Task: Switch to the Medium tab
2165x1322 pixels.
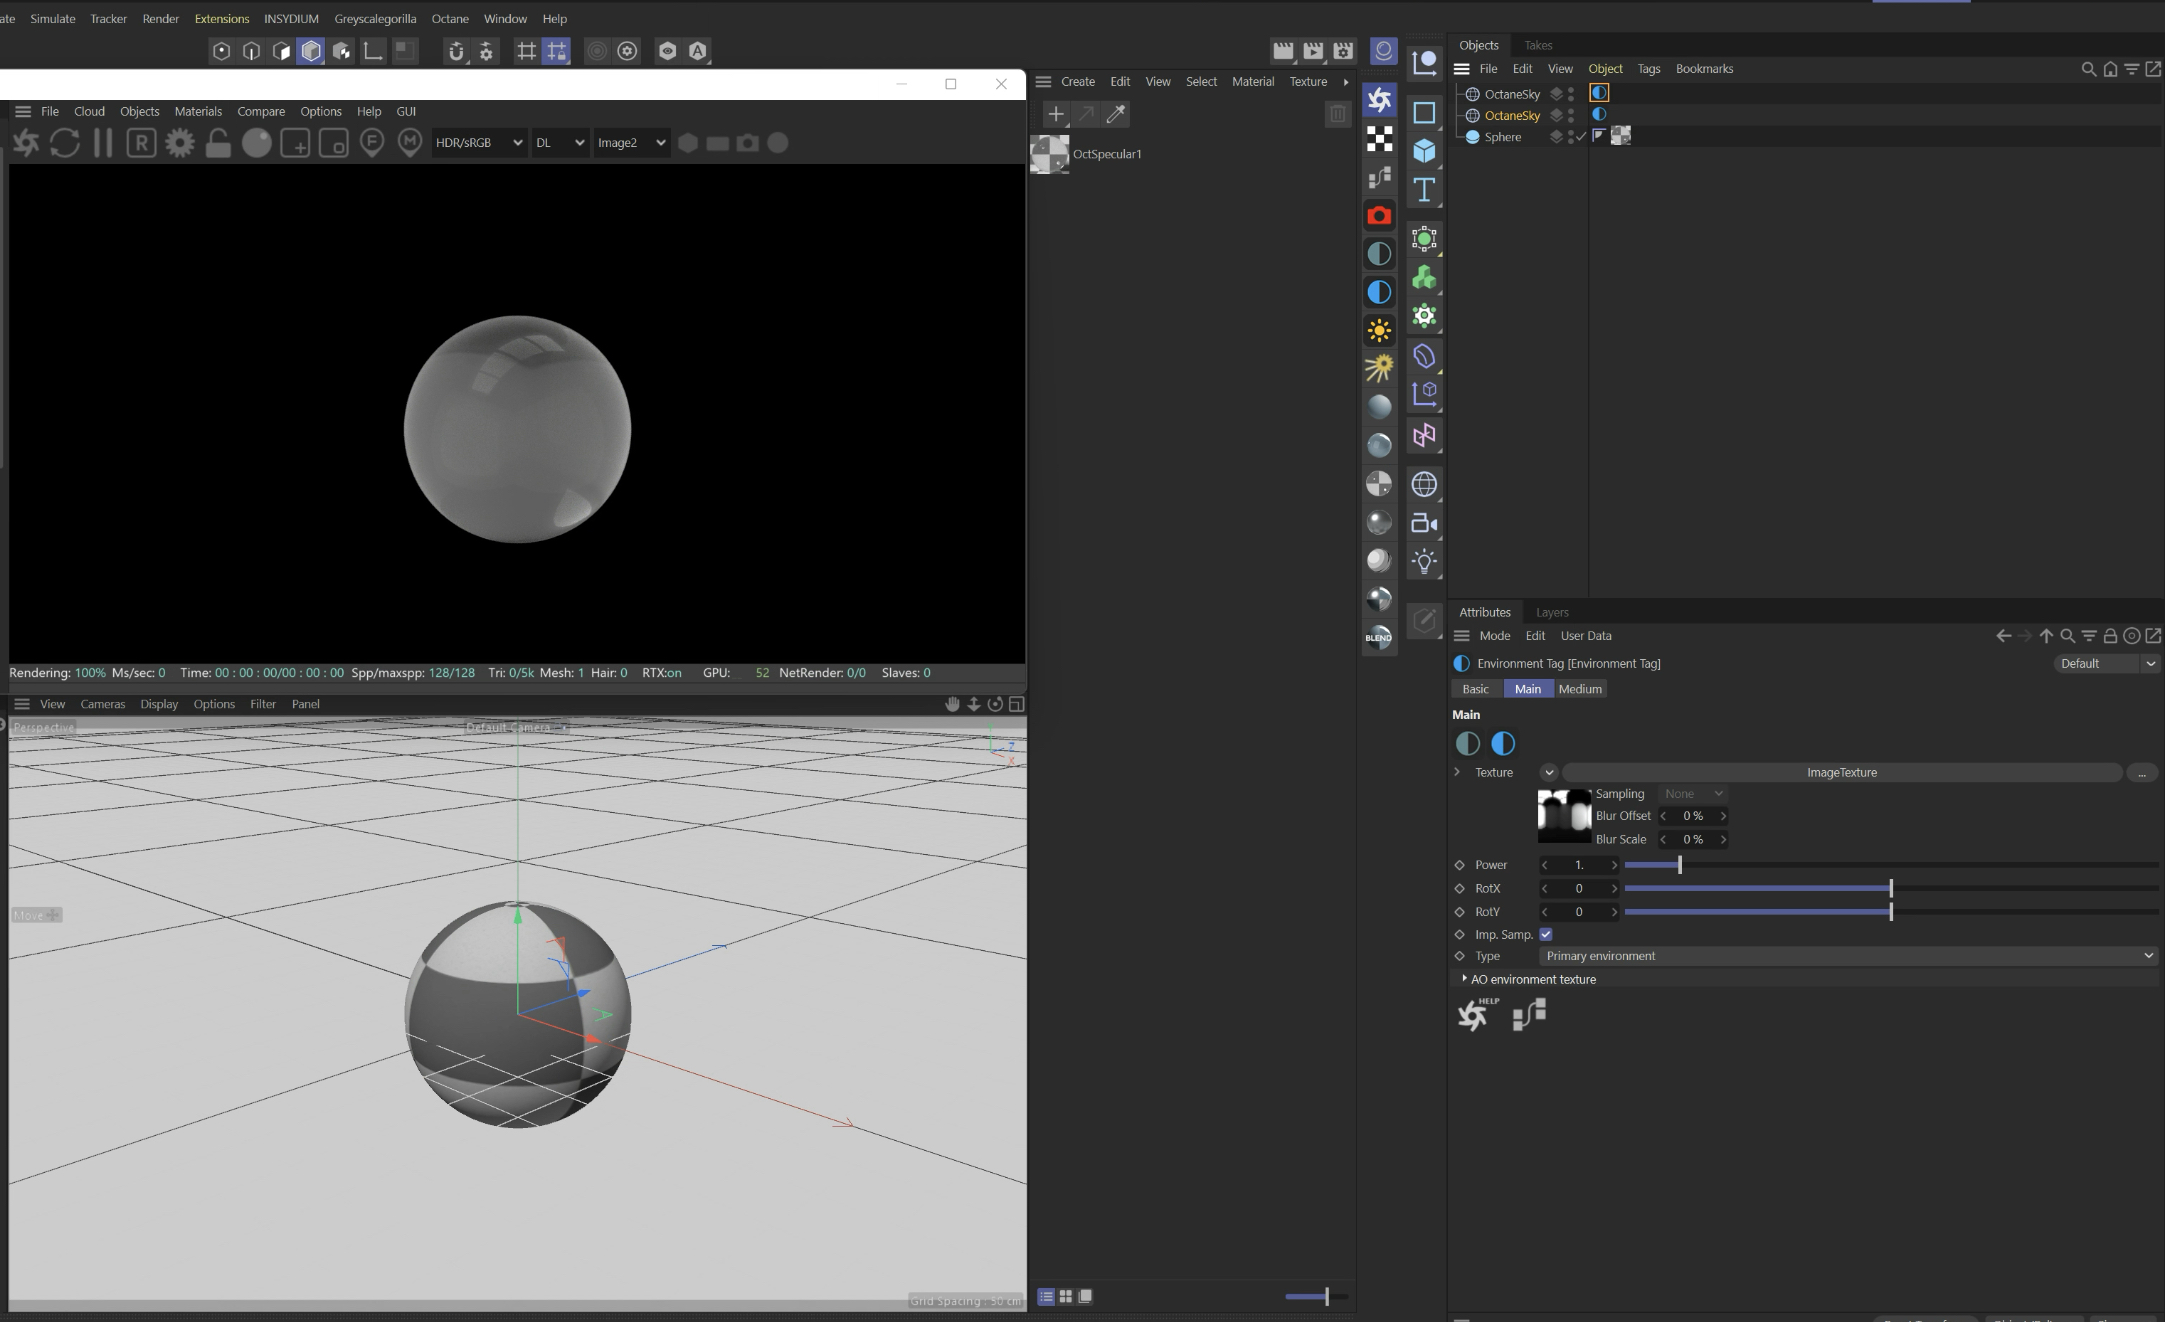Action: point(1580,689)
